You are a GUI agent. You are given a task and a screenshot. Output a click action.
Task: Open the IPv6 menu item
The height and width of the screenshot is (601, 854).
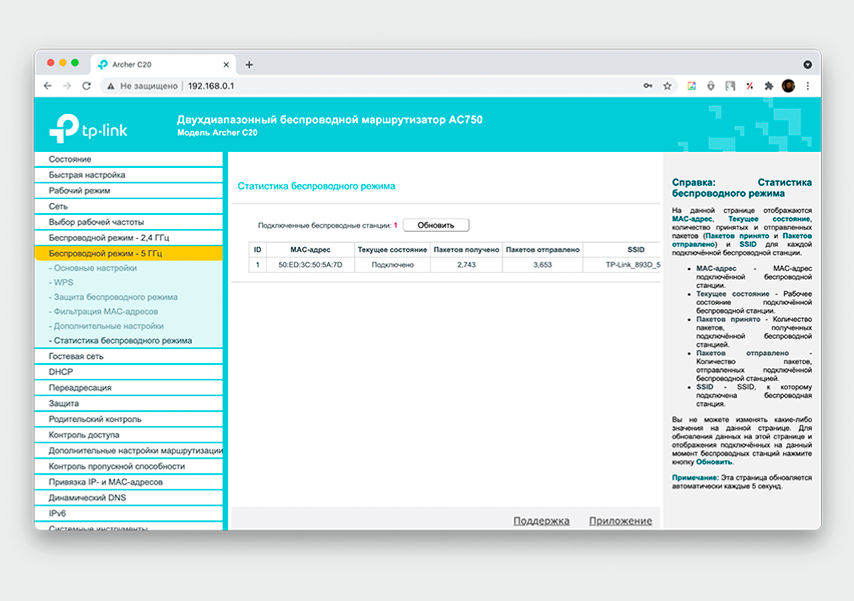(x=129, y=514)
